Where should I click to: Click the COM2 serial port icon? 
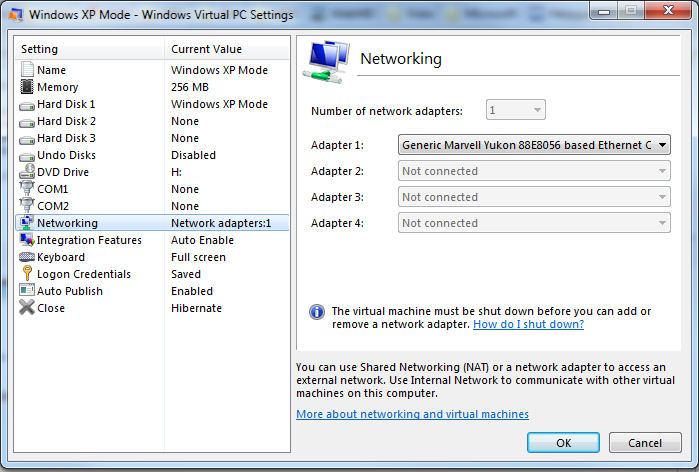tap(27, 205)
